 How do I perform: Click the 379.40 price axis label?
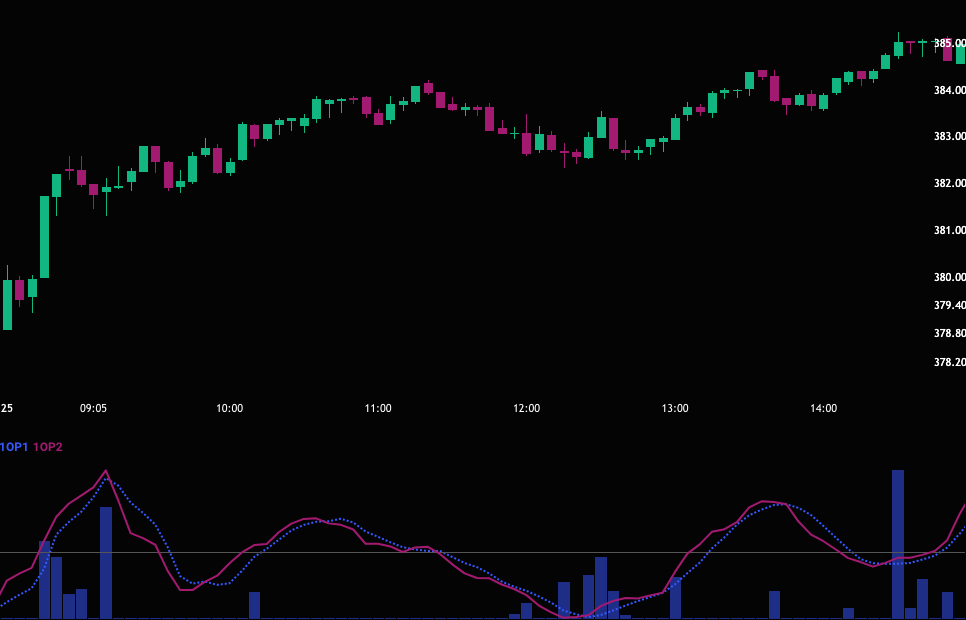click(950, 305)
